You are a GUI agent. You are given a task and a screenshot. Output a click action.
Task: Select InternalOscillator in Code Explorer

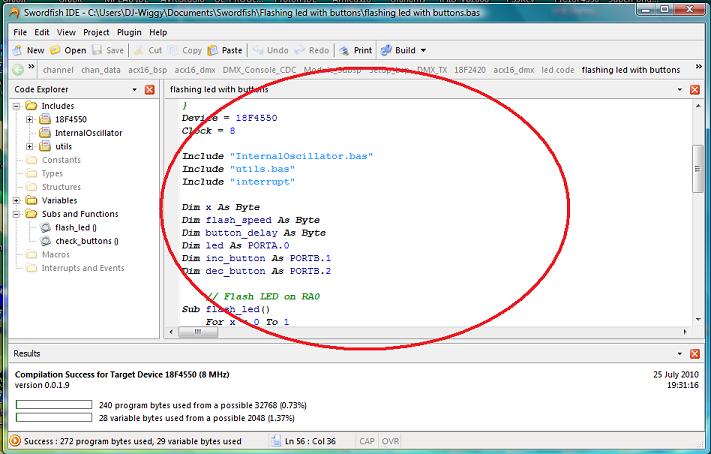tap(88, 133)
